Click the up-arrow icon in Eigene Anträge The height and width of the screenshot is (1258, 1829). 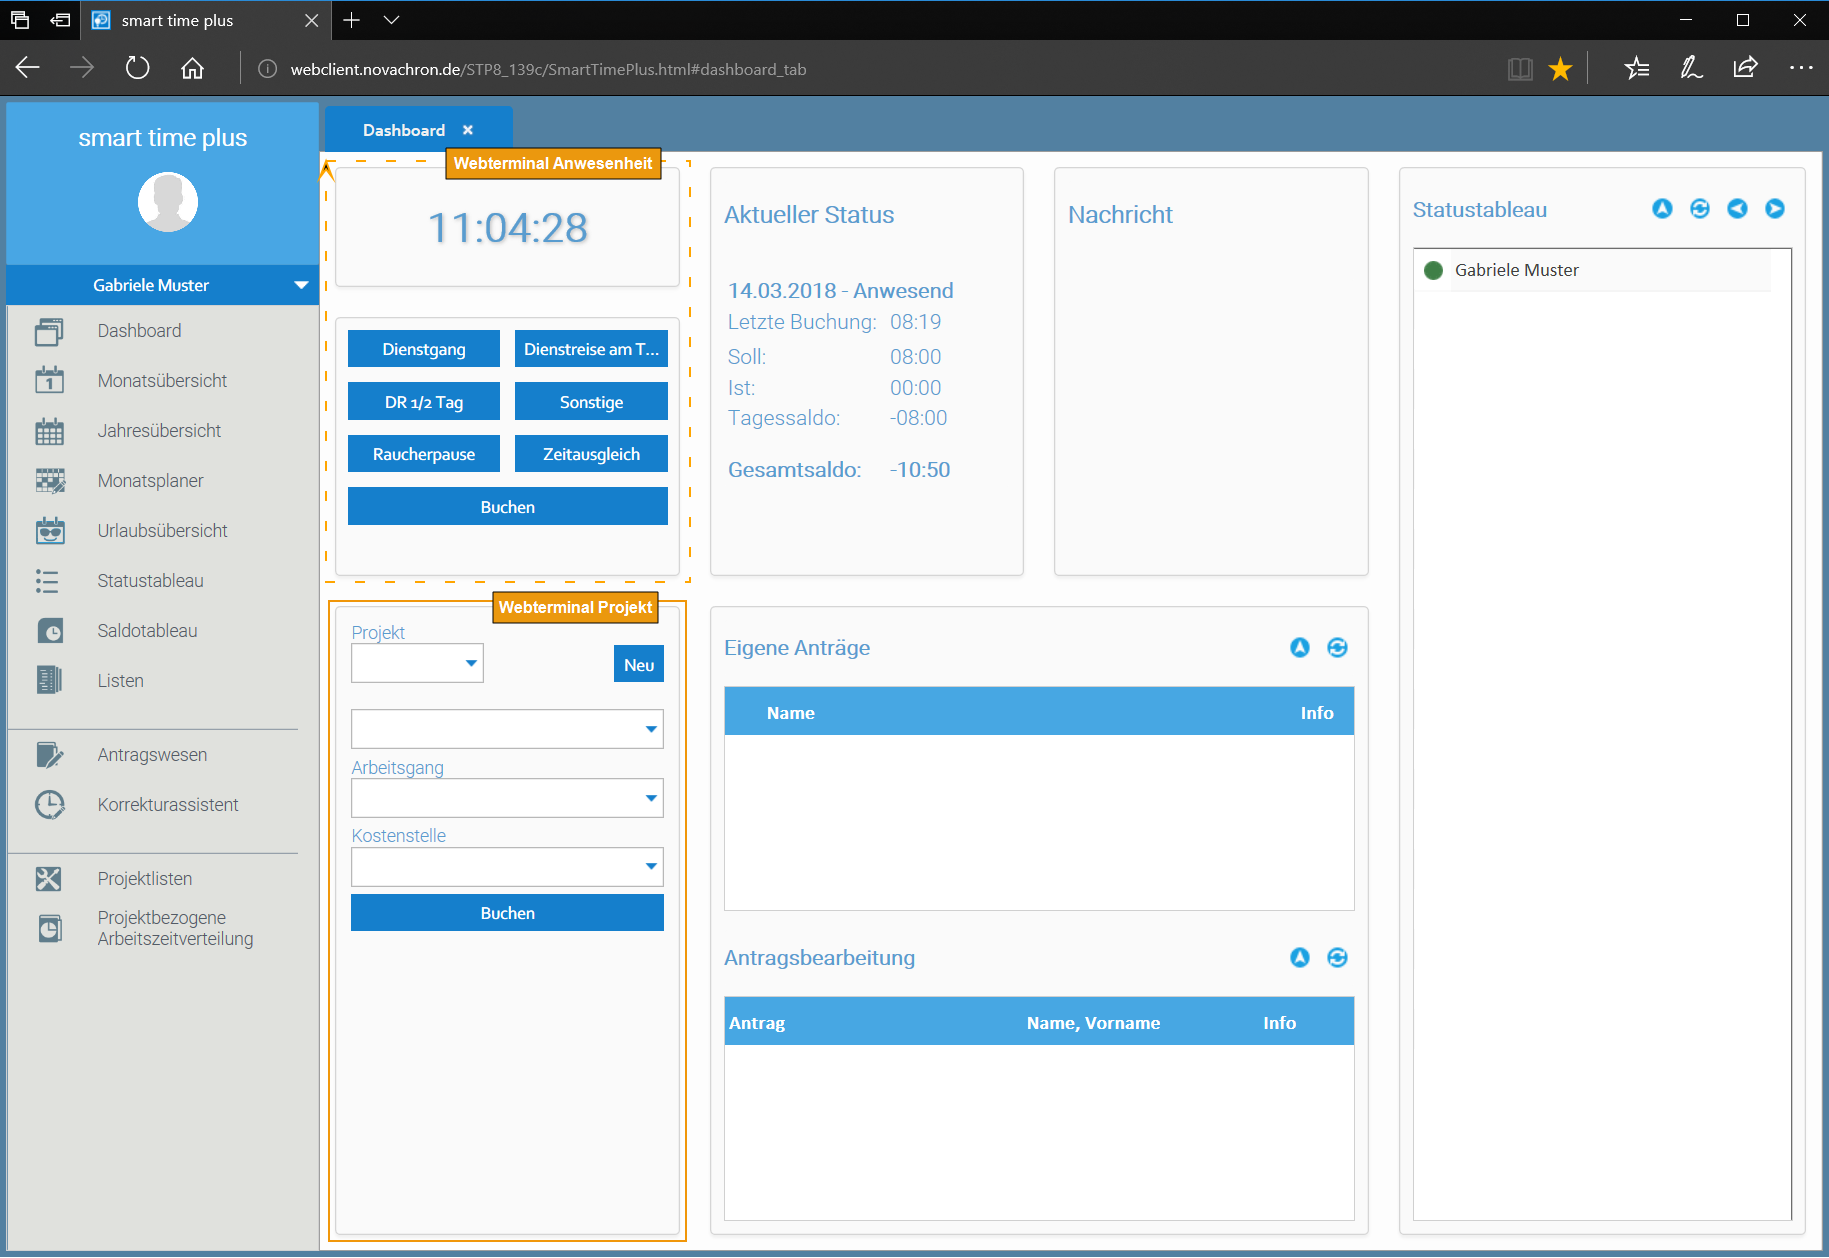point(1300,648)
